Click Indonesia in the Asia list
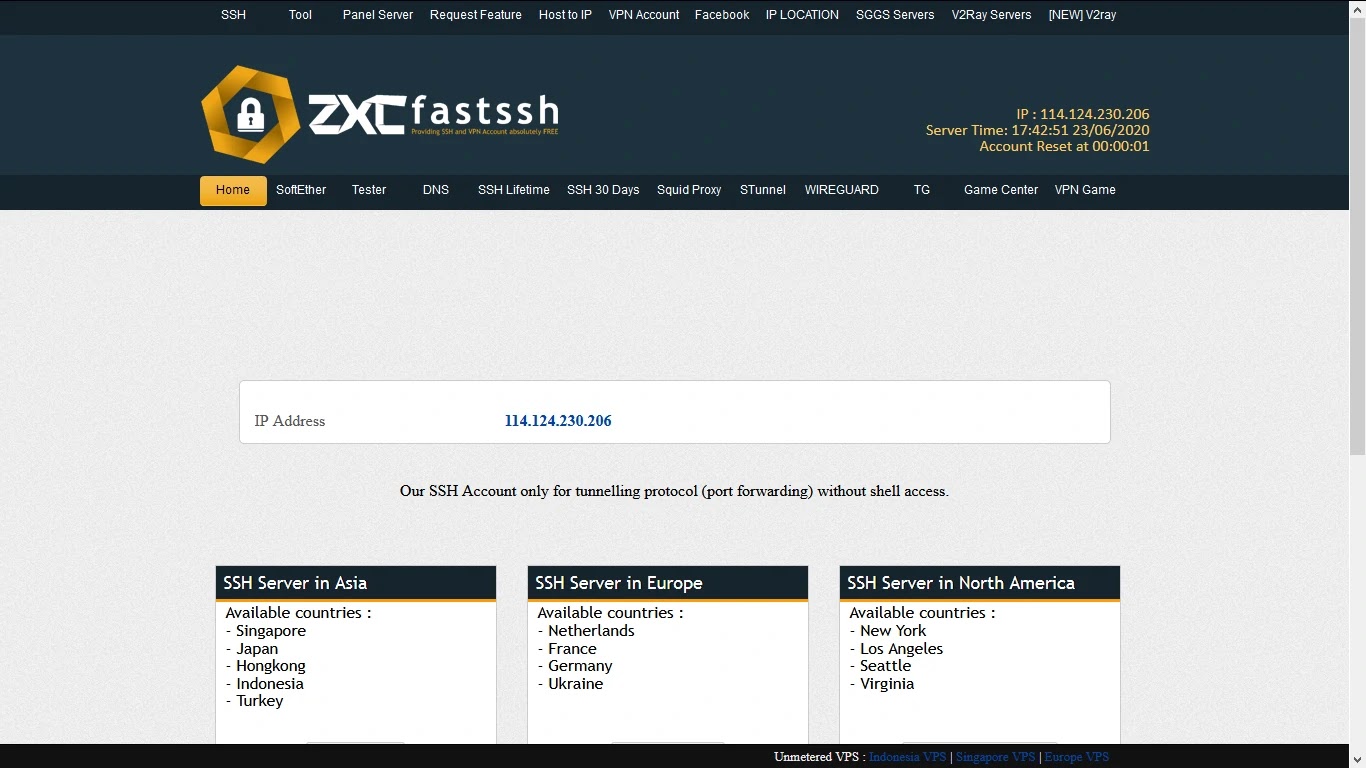The height and width of the screenshot is (768, 1366). [x=270, y=684]
